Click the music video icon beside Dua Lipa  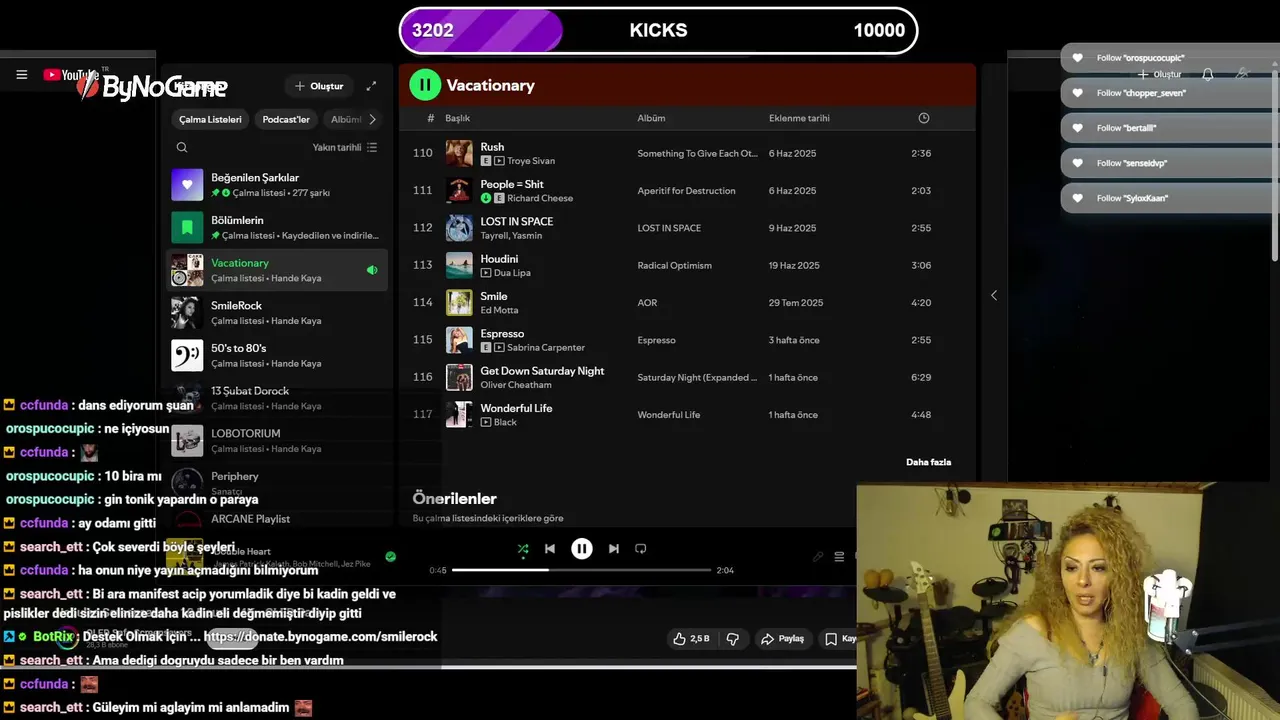(x=486, y=273)
